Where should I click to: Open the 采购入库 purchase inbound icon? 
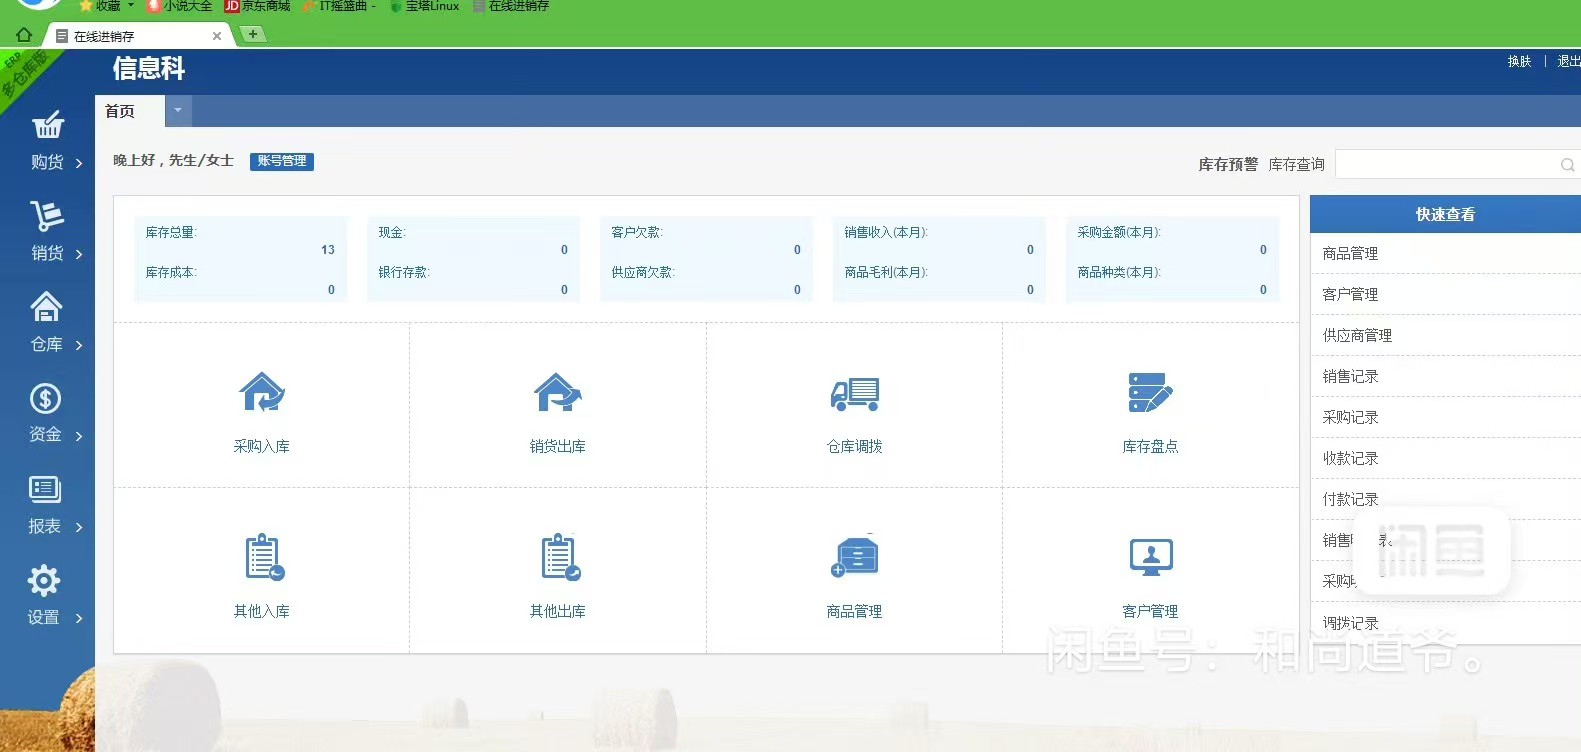(x=262, y=393)
